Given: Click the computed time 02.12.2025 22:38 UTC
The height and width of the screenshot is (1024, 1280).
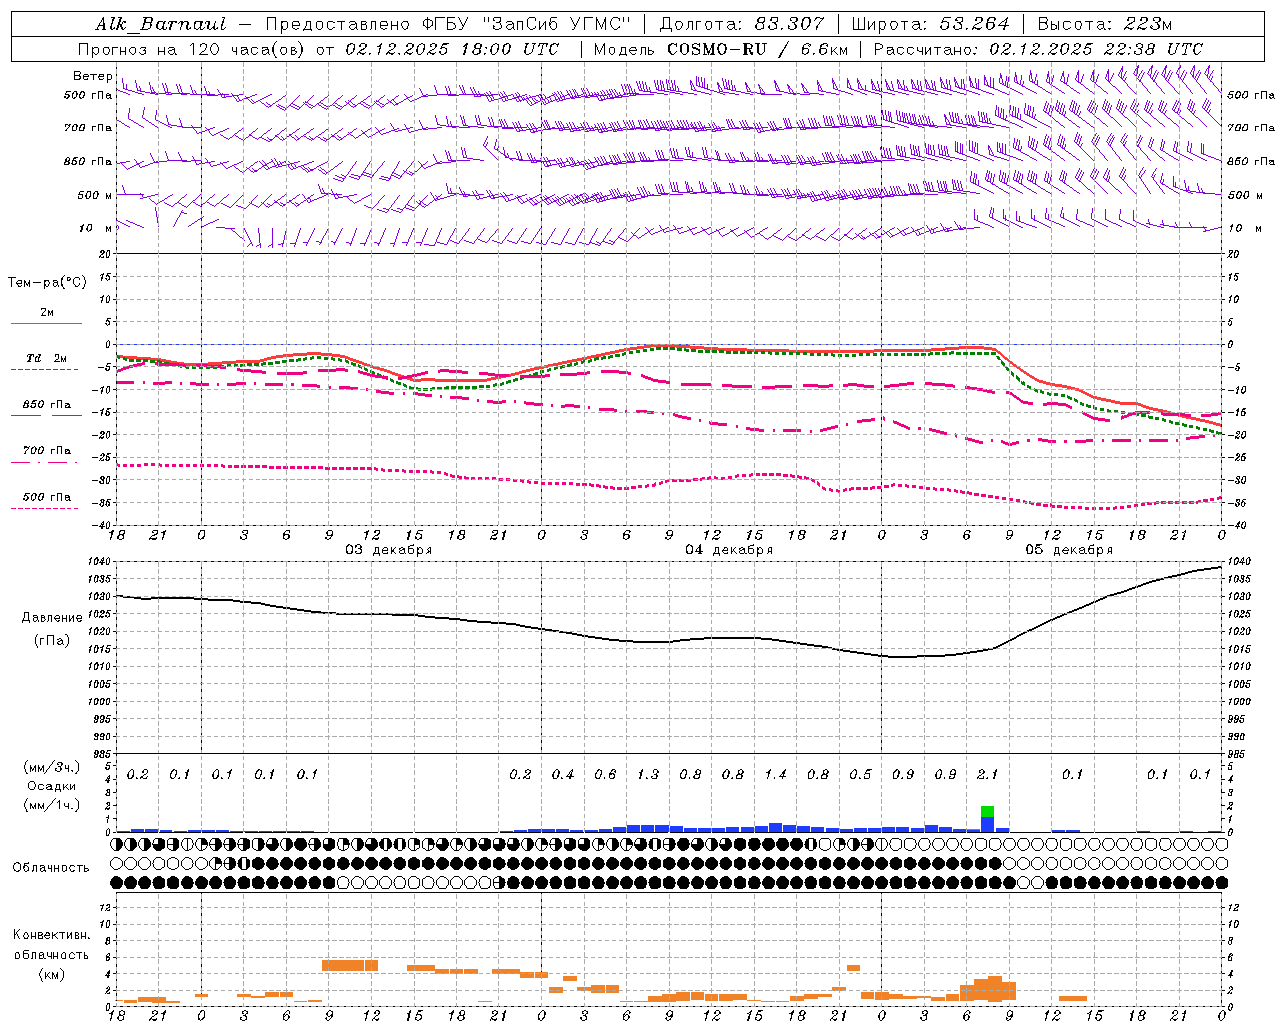Looking at the screenshot, I should point(1095,49).
